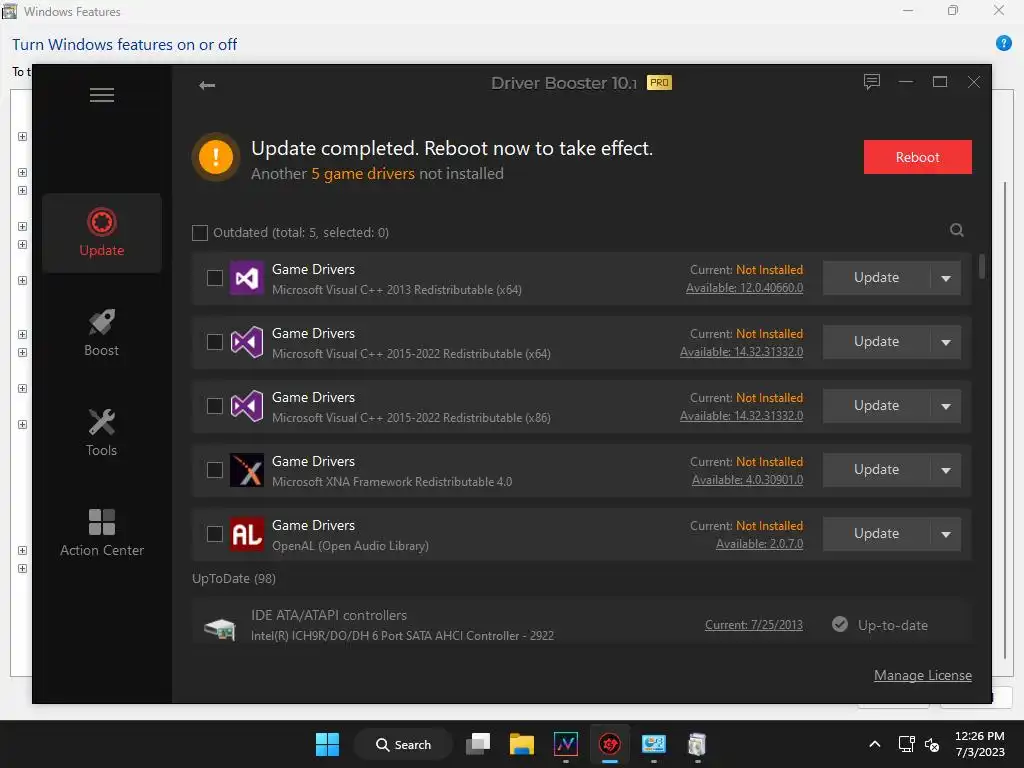This screenshot has width=1024, height=768.
Task: Check the Visual C++ 2013 Redistributable (x64) box
Action: 215,278
